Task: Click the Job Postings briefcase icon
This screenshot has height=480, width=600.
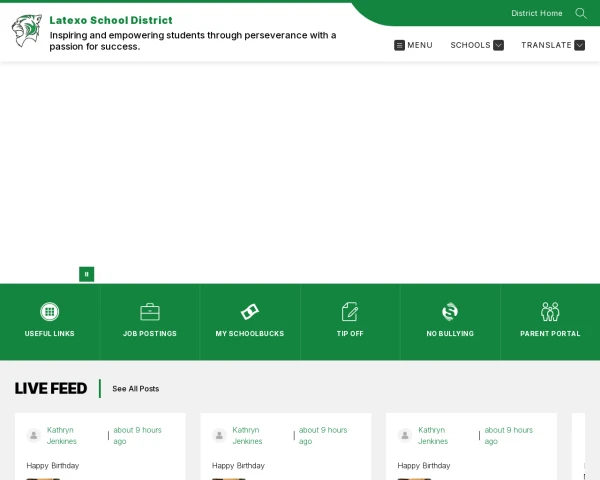Action: tap(150, 312)
